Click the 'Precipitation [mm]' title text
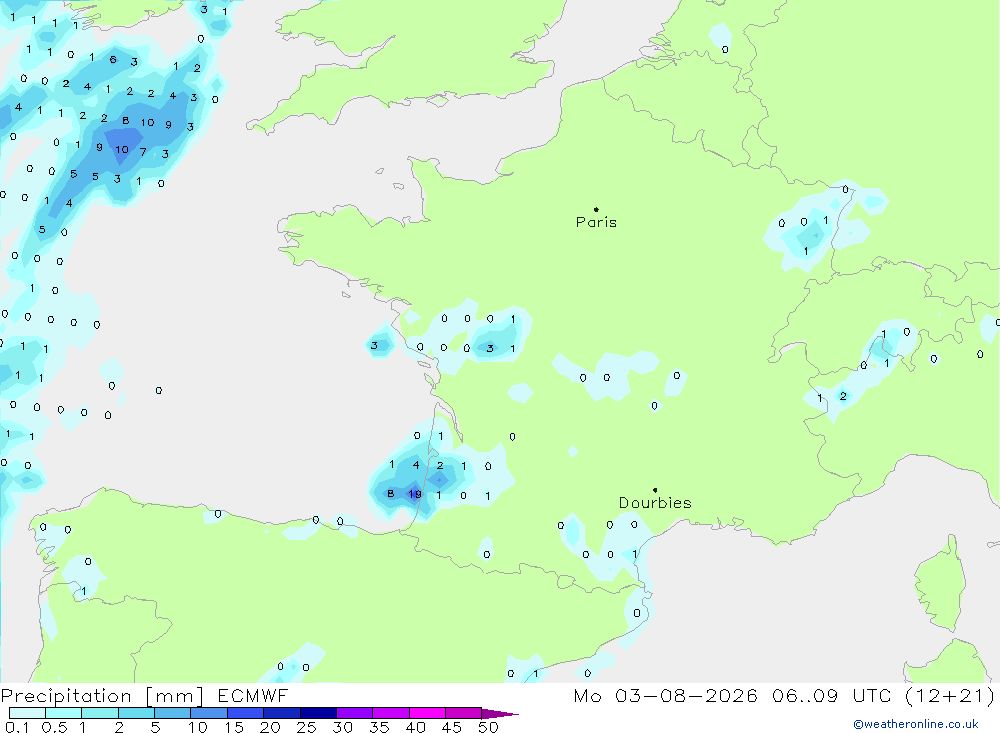The height and width of the screenshot is (733, 1000). click(x=102, y=696)
